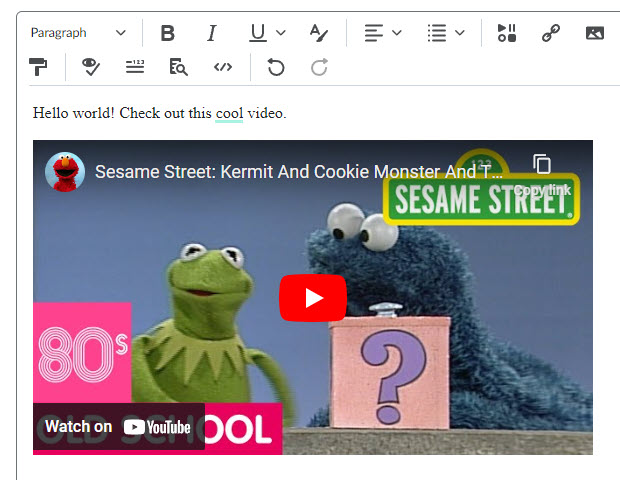Open the text color picker
Screen dimensions: 620x480
coord(319,33)
